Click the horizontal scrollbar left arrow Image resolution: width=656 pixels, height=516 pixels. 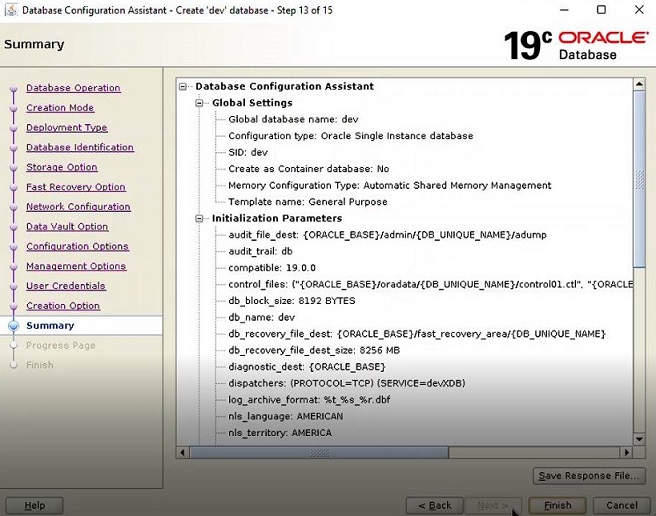pyautogui.click(x=182, y=452)
